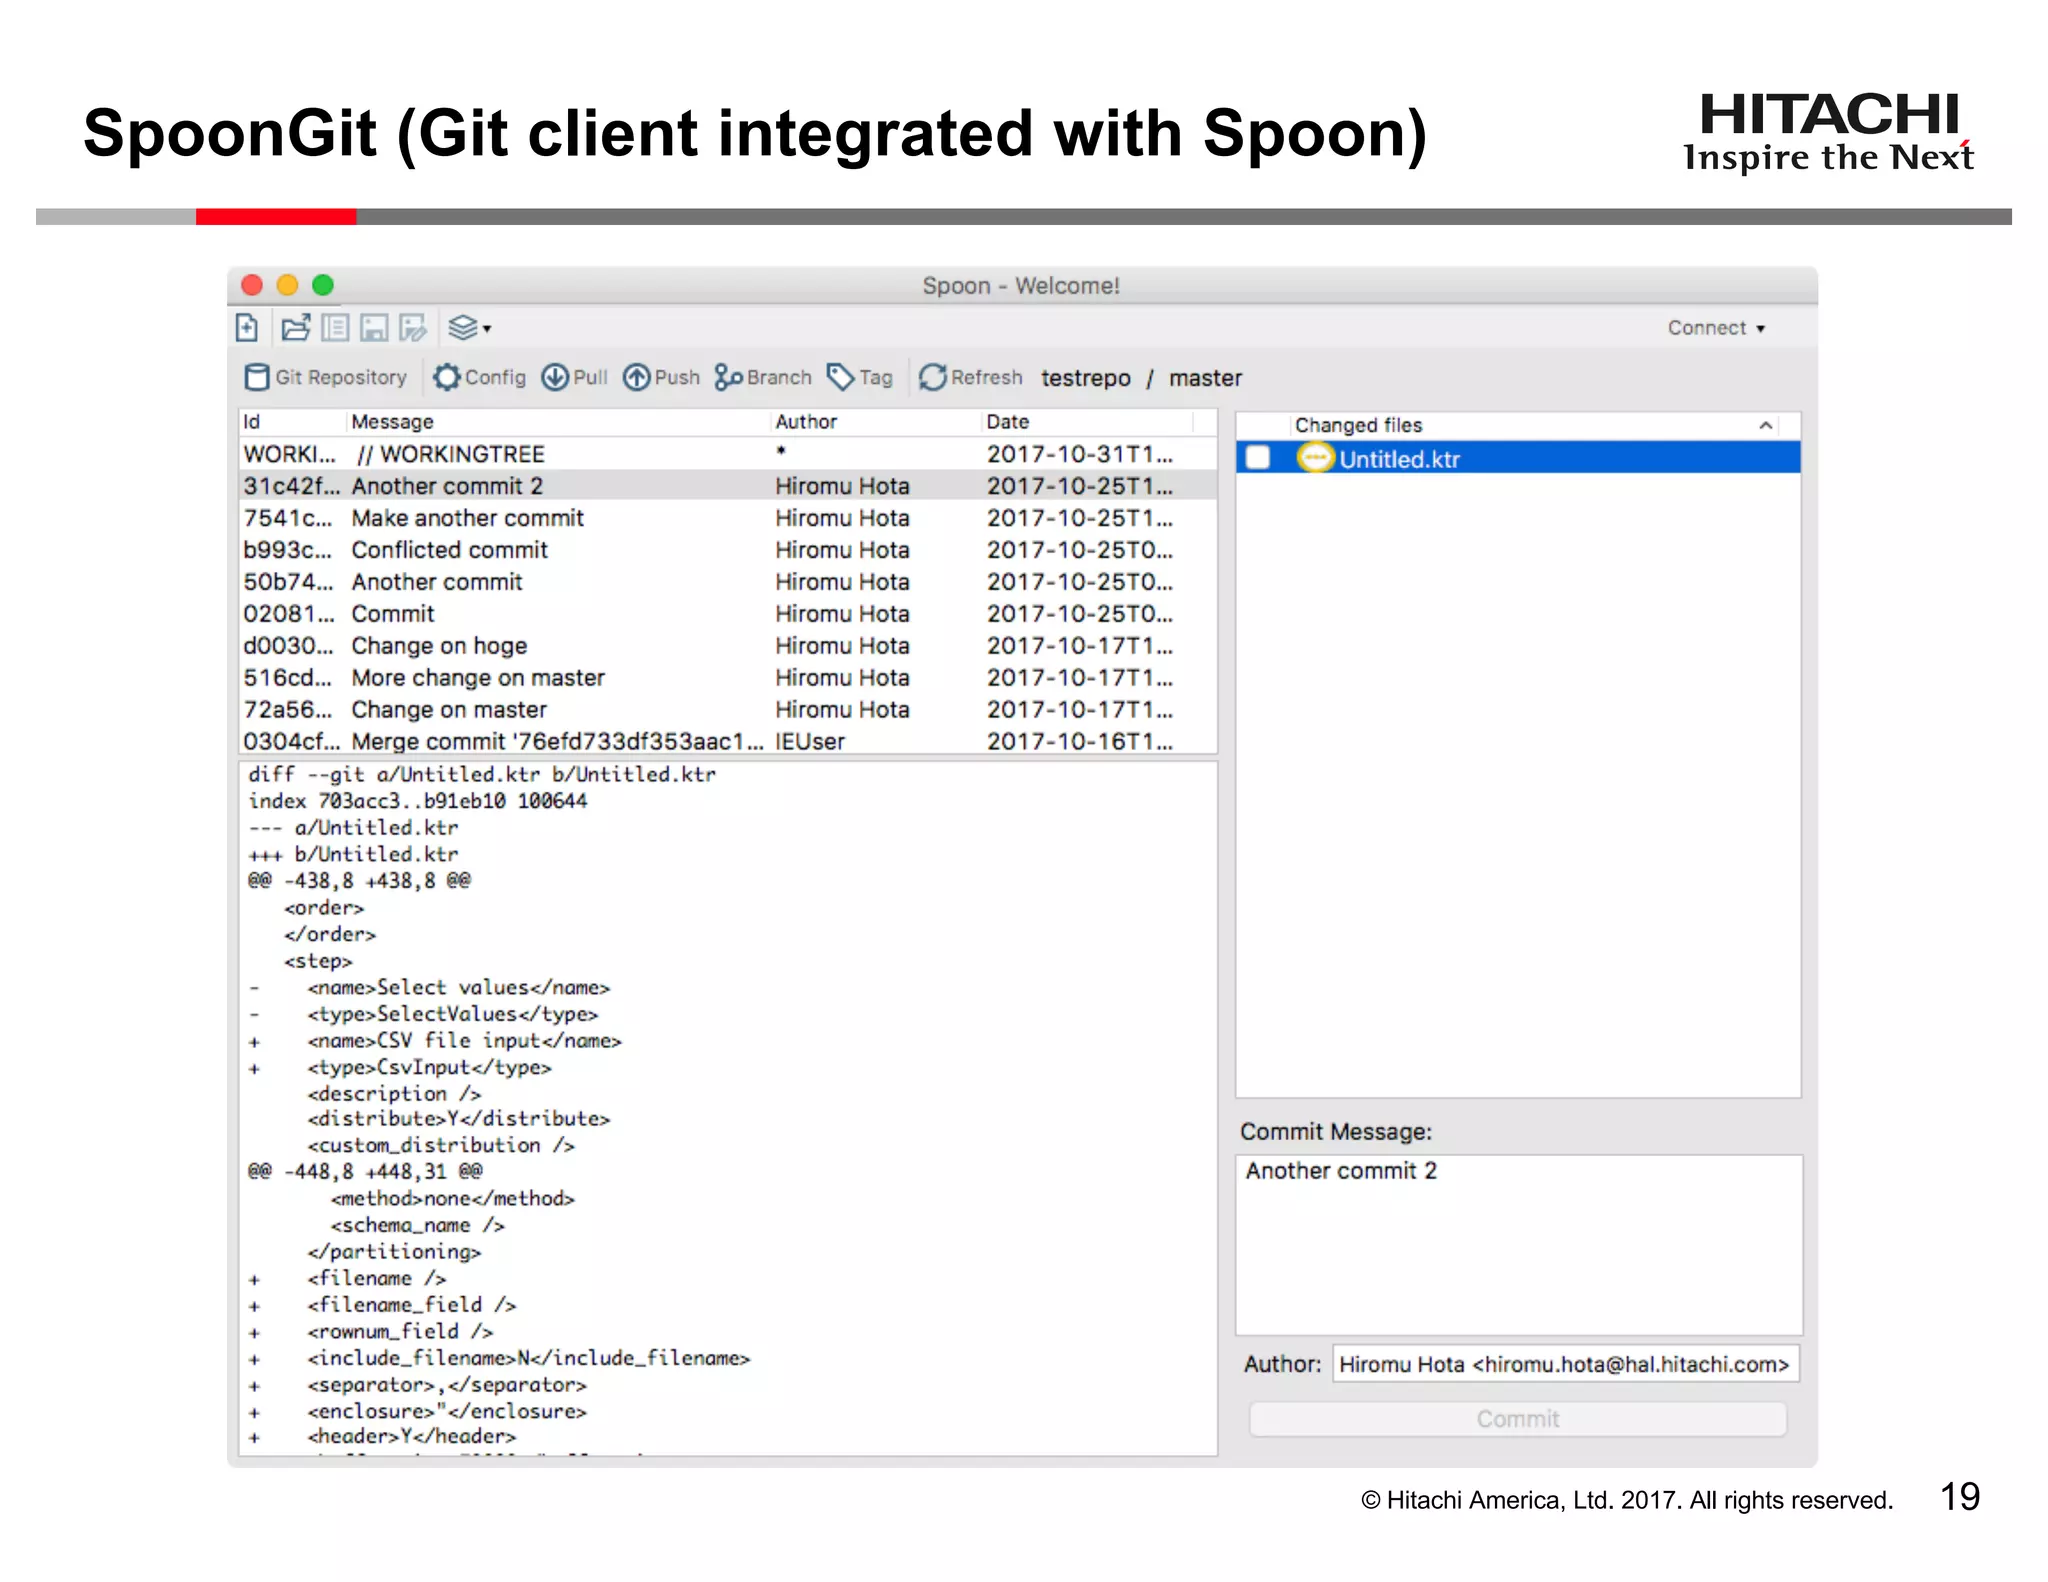Click added line 'CSV file input' name
This screenshot has width=2048, height=1582.
(464, 1041)
